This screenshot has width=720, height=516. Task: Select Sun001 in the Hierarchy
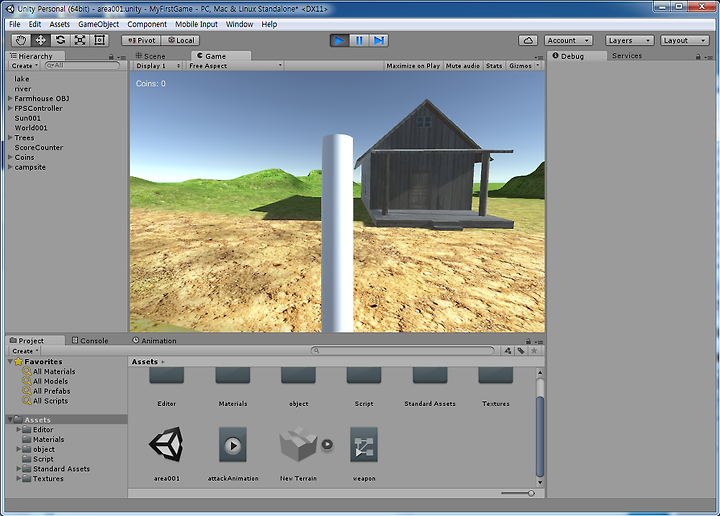click(28, 118)
